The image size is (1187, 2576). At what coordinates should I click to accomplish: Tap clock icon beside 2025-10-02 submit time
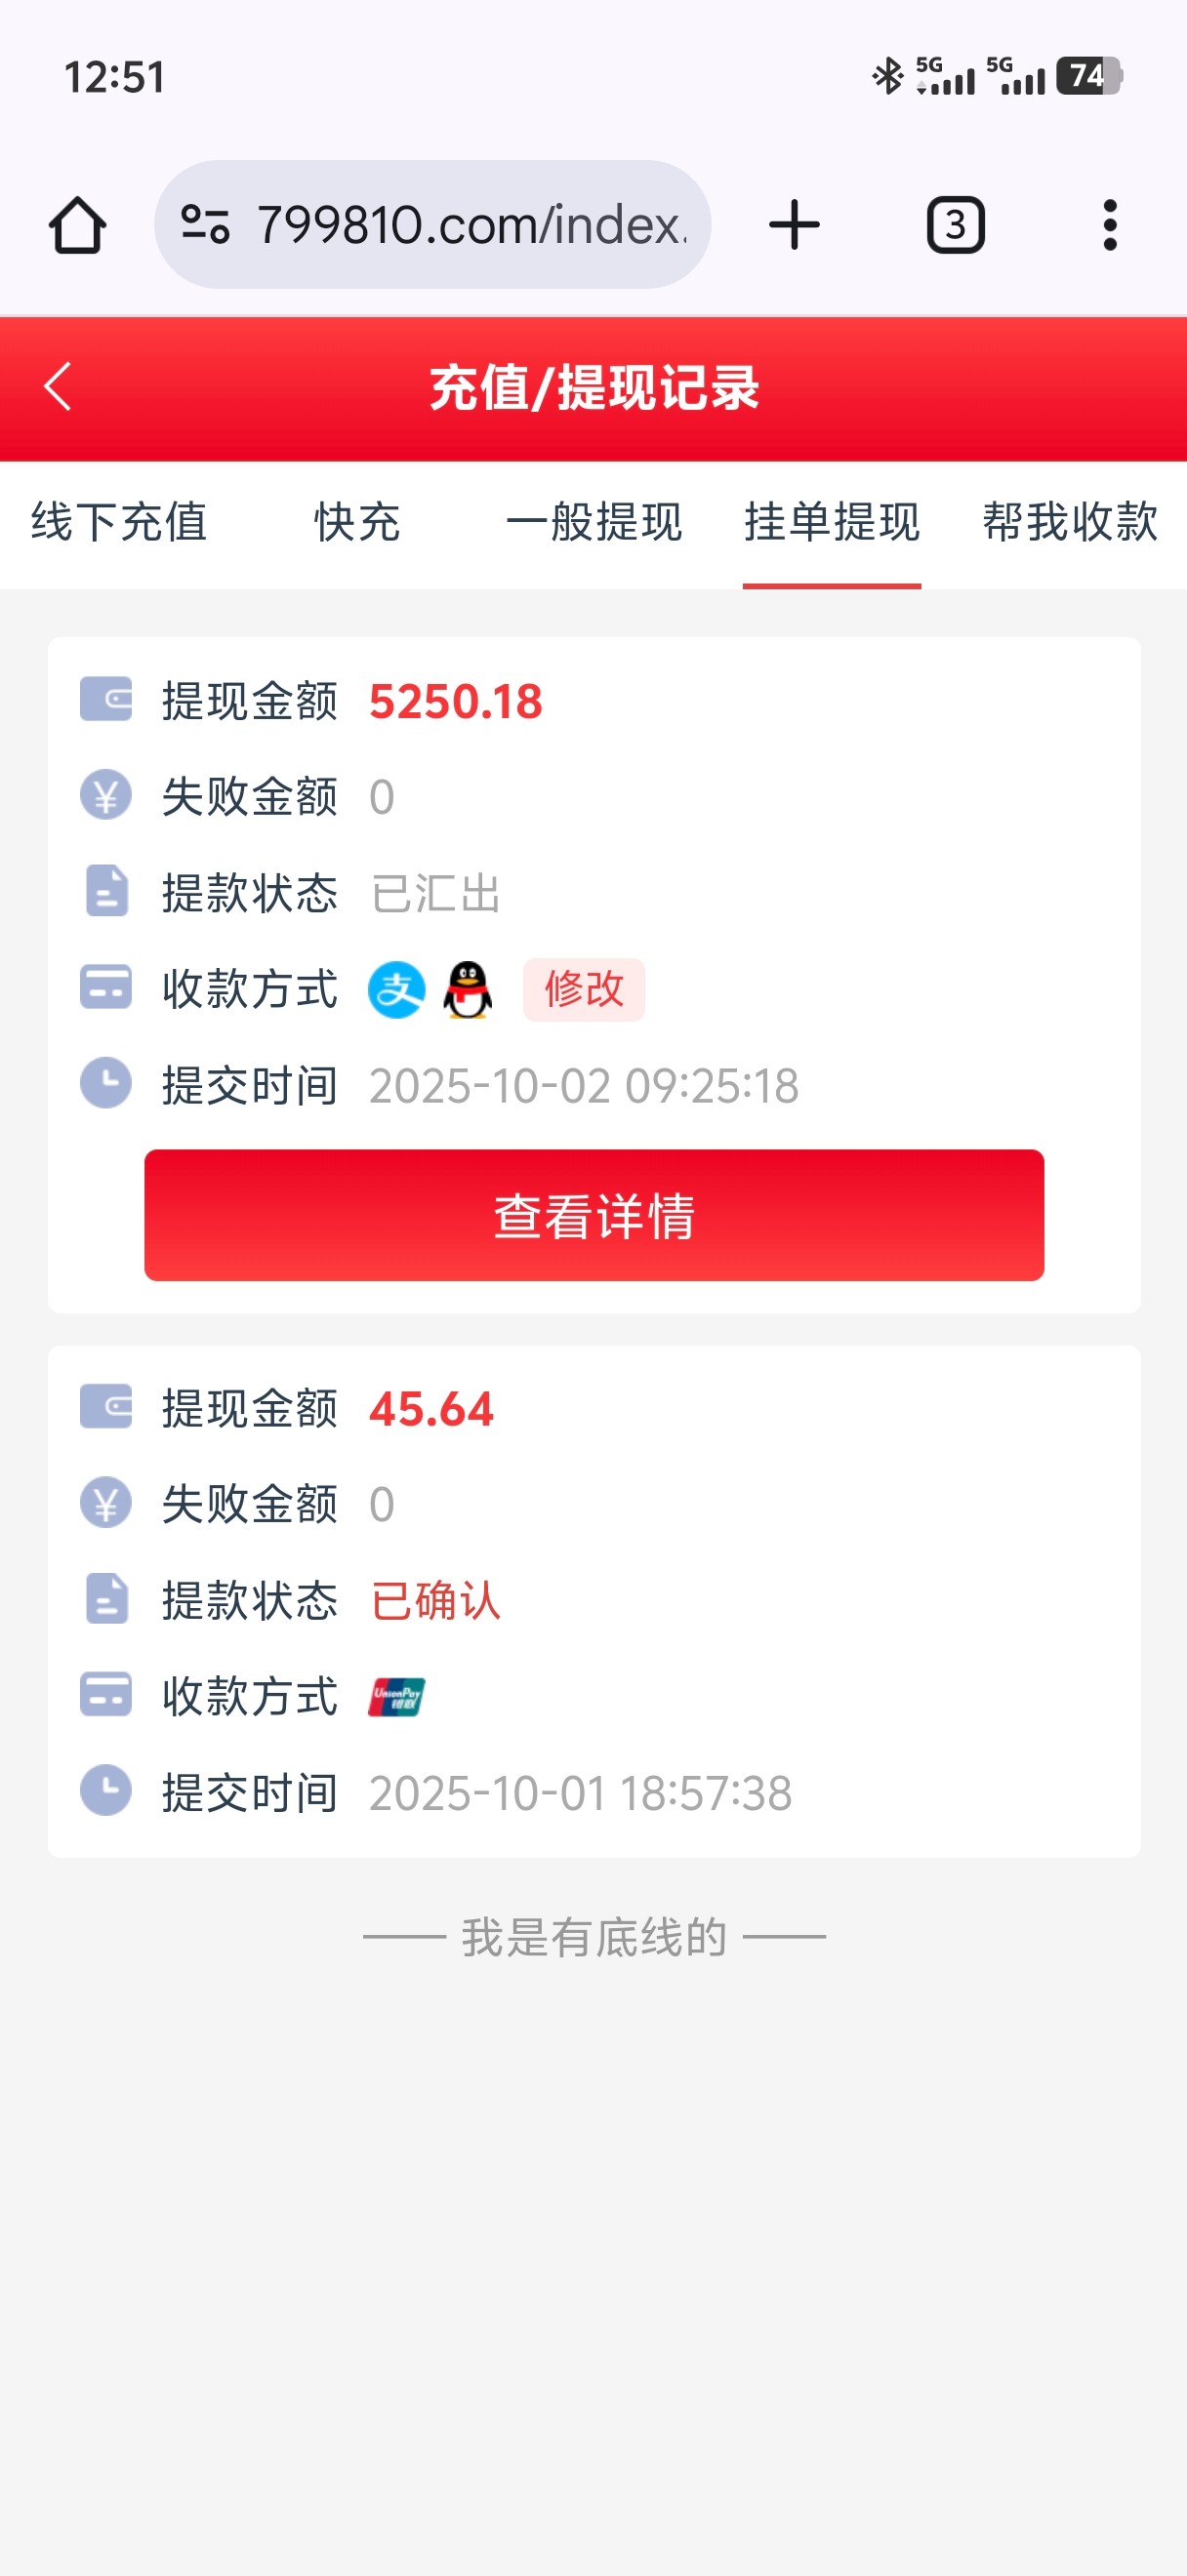click(x=106, y=1083)
